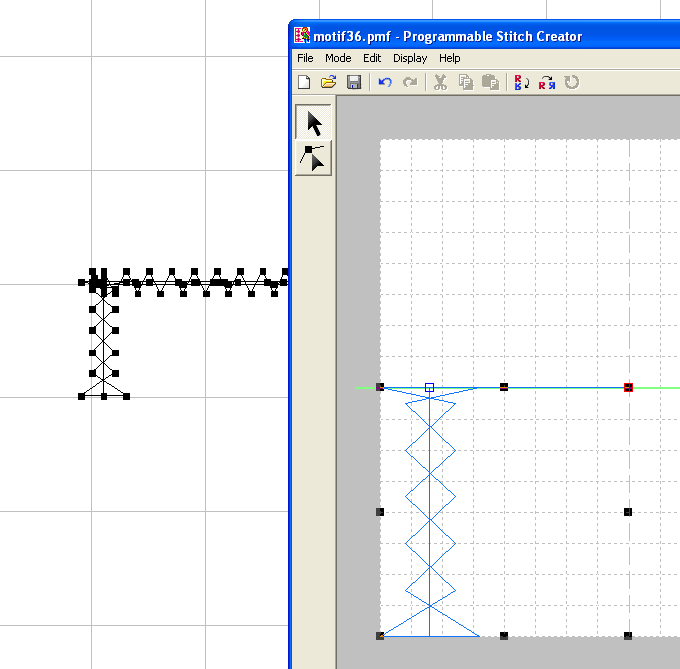Expand the Help menu
This screenshot has width=680, height=669.
tap(450, 59)
